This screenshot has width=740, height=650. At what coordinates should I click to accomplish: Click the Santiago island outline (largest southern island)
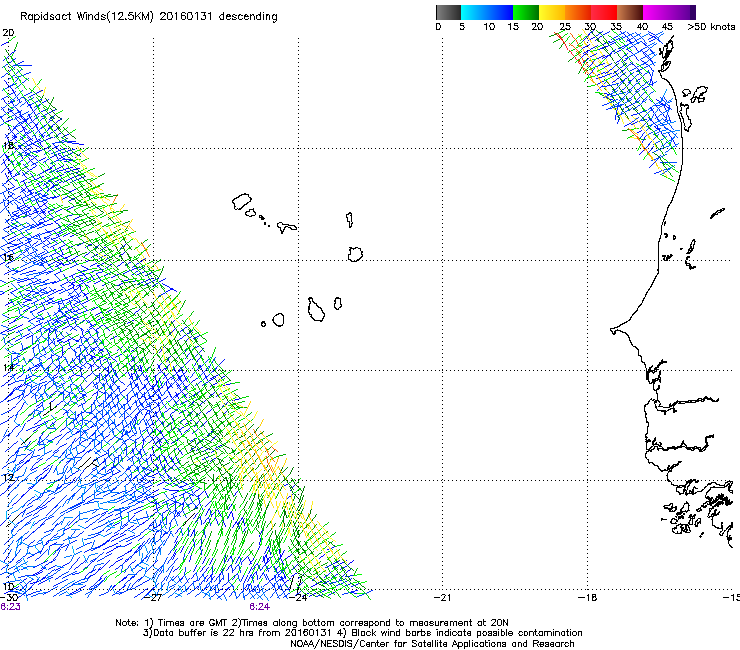pyautogui.click(x=316, y=310)
